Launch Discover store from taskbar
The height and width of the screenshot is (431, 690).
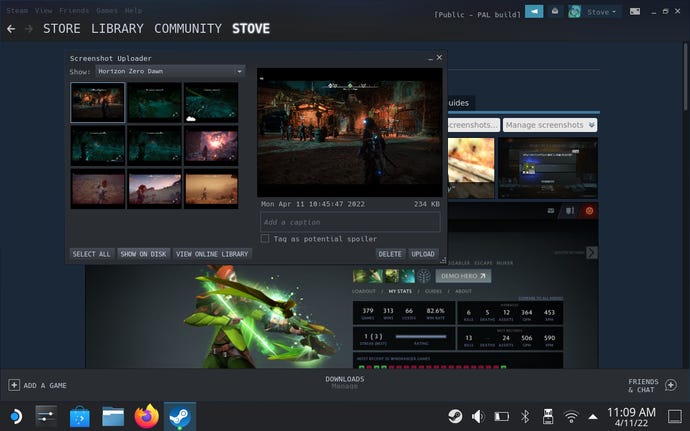tap(80, 416)
